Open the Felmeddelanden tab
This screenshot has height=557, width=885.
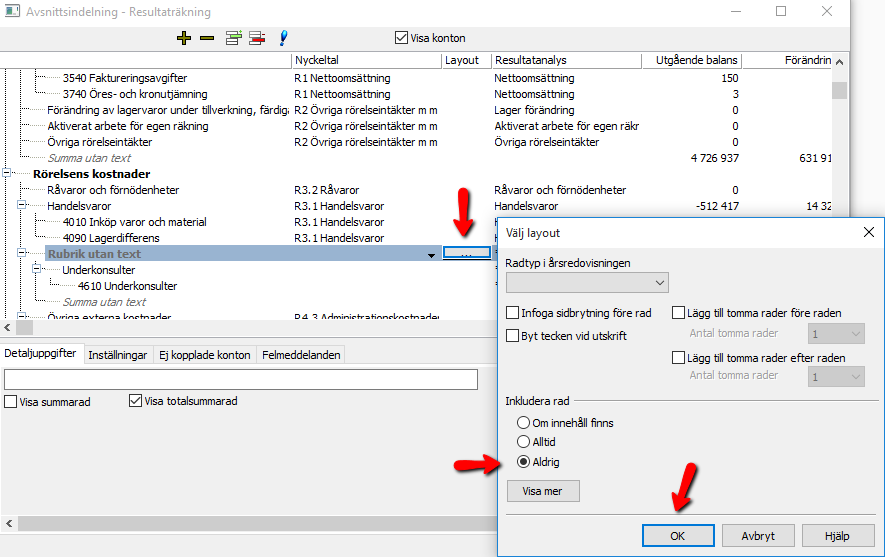(x=301, y=355)
